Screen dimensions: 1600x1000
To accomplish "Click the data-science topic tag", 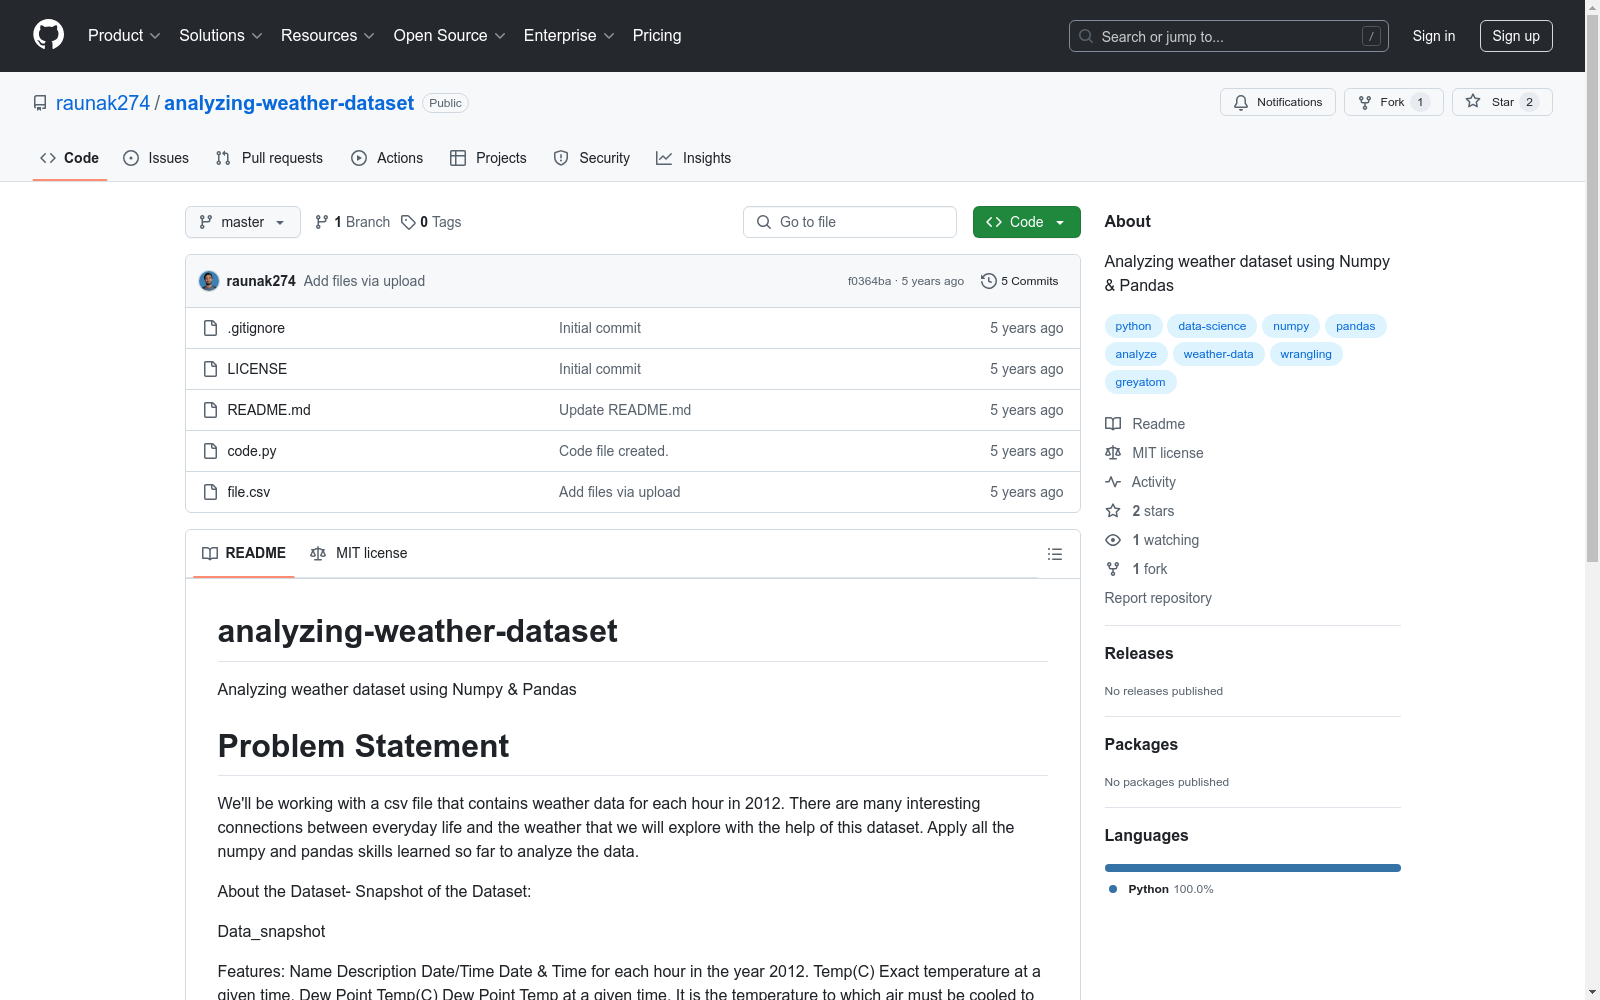I will (1212, 326).
